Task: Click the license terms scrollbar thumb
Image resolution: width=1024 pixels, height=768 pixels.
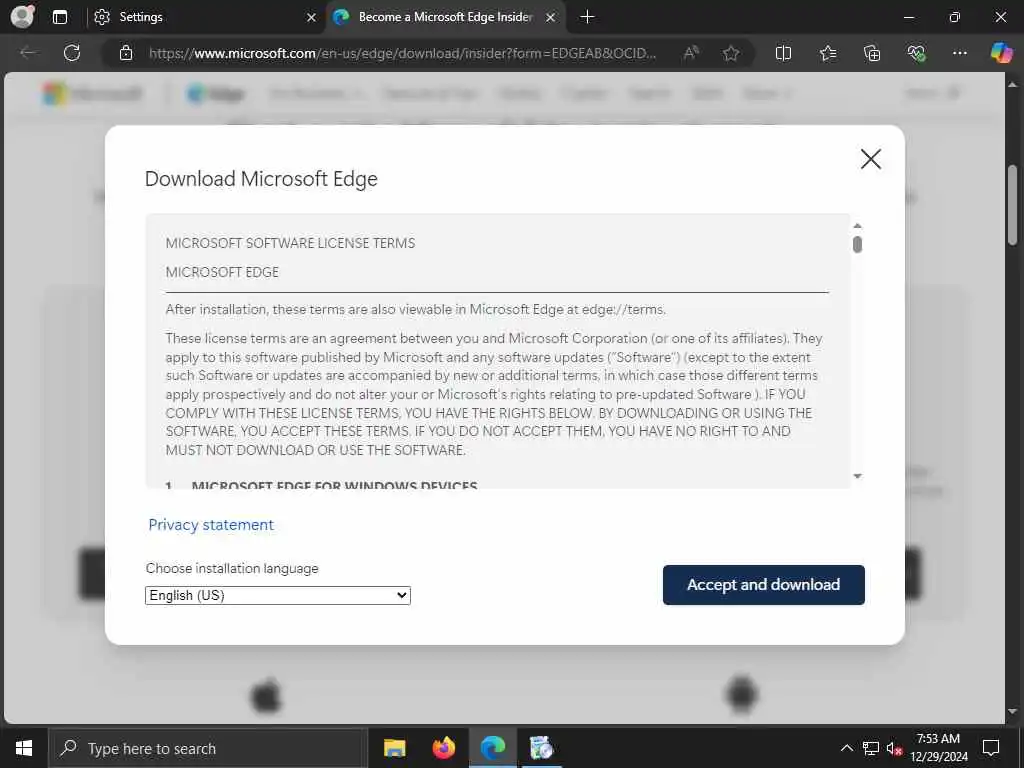Action: pyautogui.click(x=857, y=245)
